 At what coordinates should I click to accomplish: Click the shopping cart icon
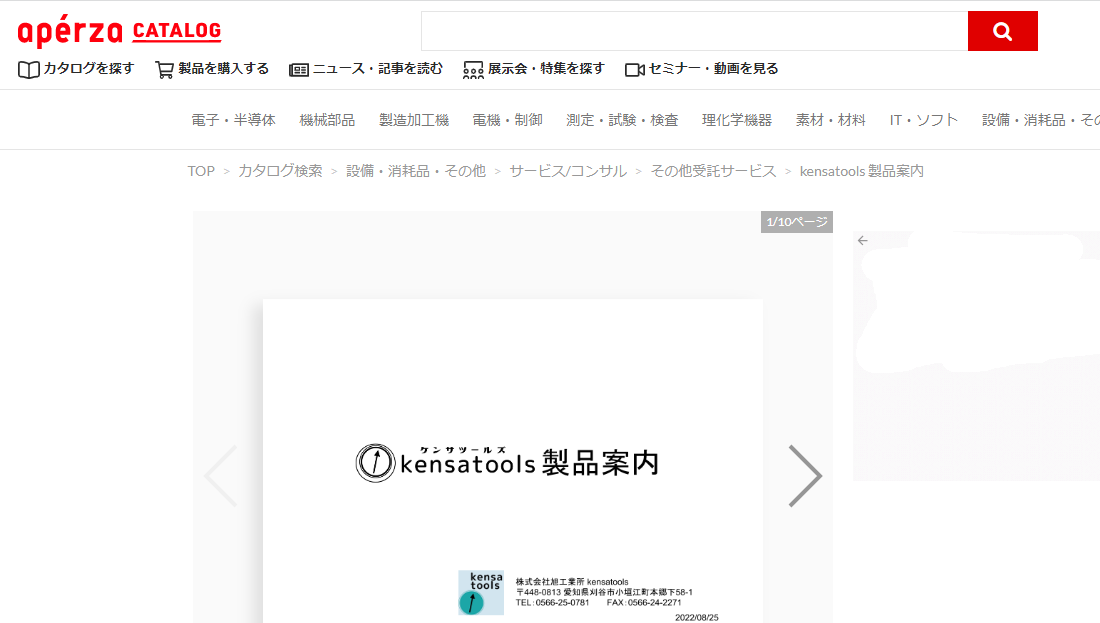pos(164,69)
